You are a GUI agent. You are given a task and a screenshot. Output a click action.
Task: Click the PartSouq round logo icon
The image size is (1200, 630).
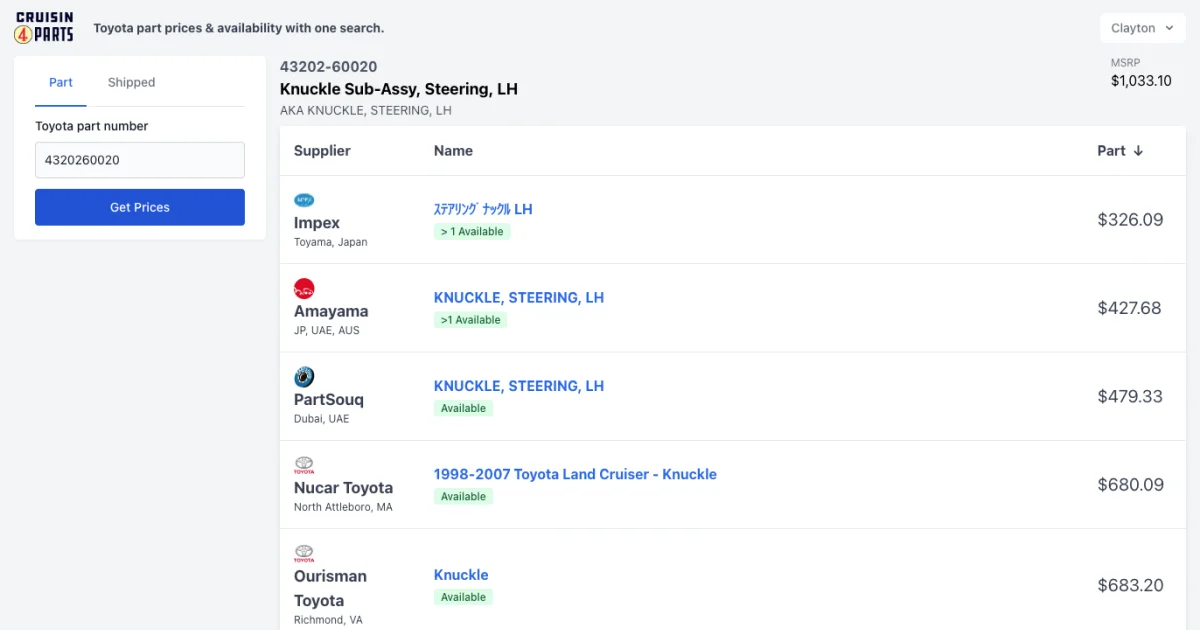pos(304,377)
